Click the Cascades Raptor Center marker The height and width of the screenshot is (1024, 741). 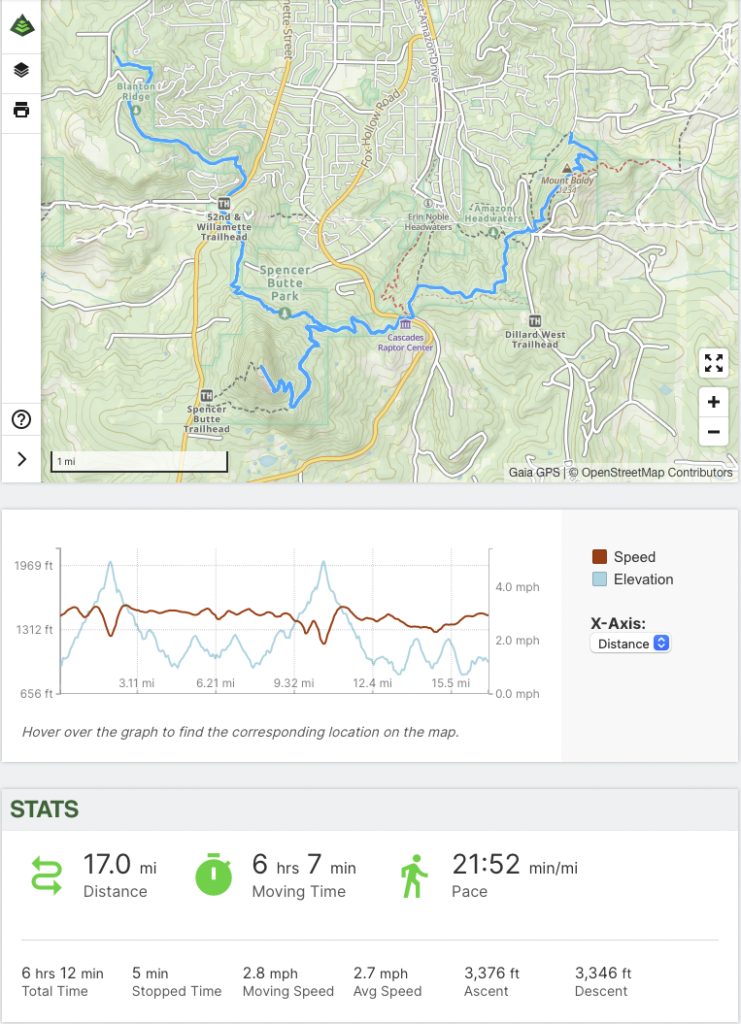coord(406,324)
